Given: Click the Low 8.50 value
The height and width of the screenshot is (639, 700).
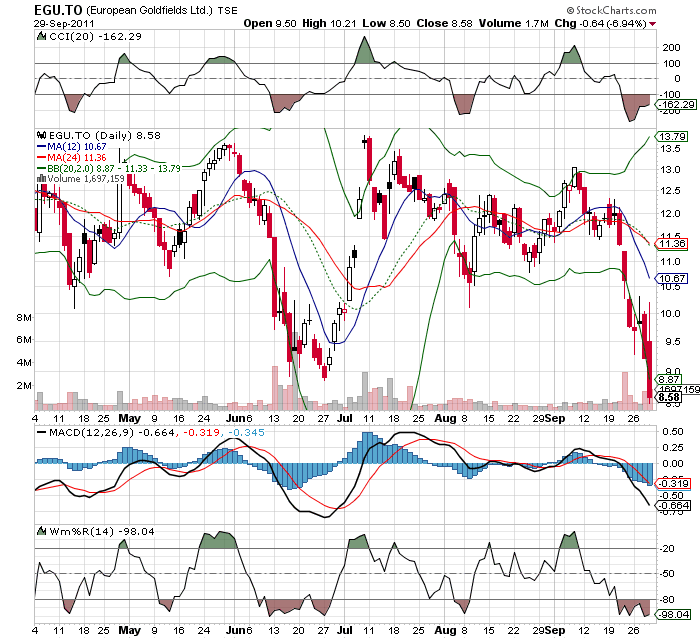Looking at the screenshot, I should point(386,23).
